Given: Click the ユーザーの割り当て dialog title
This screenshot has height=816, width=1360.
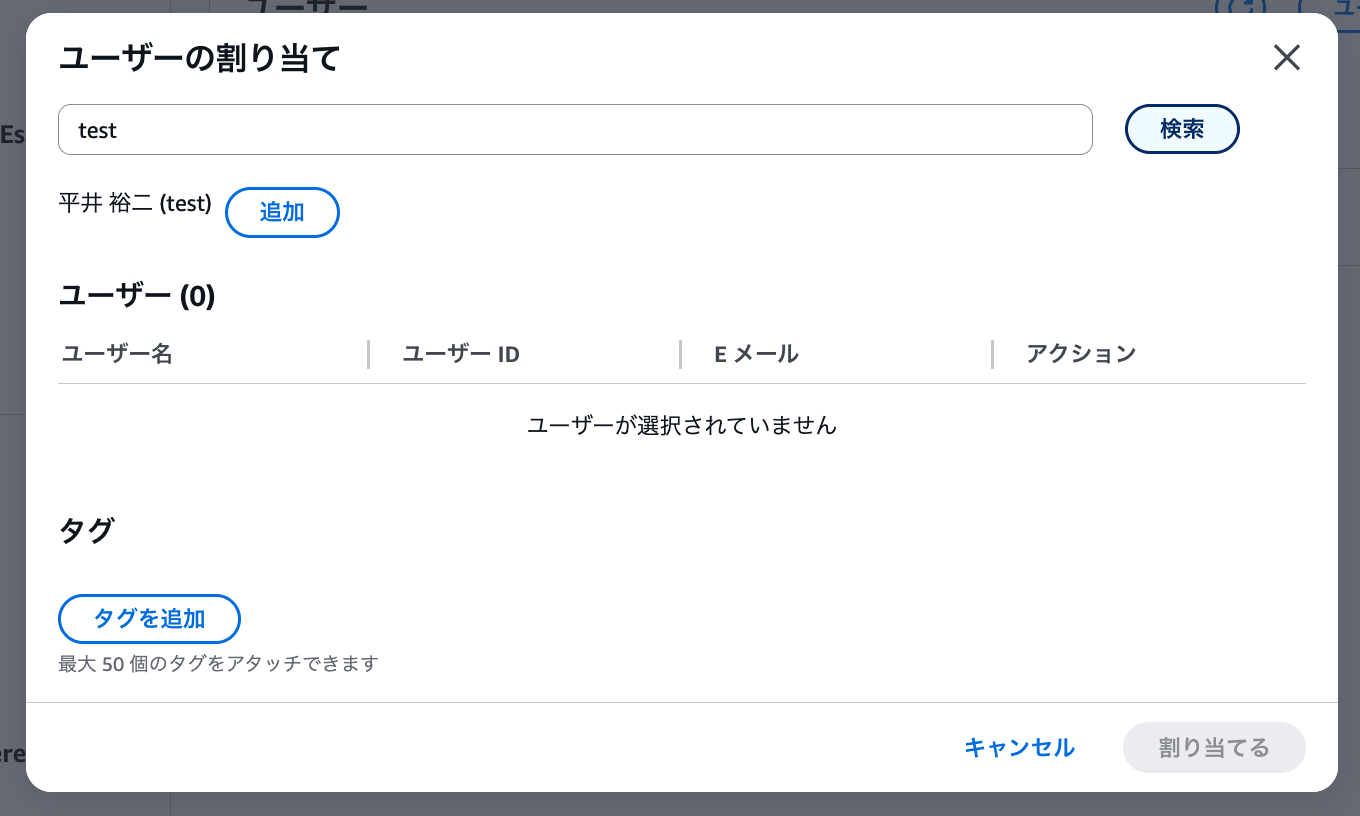Looking at the screenshot, I should click(x=199, y=59).
